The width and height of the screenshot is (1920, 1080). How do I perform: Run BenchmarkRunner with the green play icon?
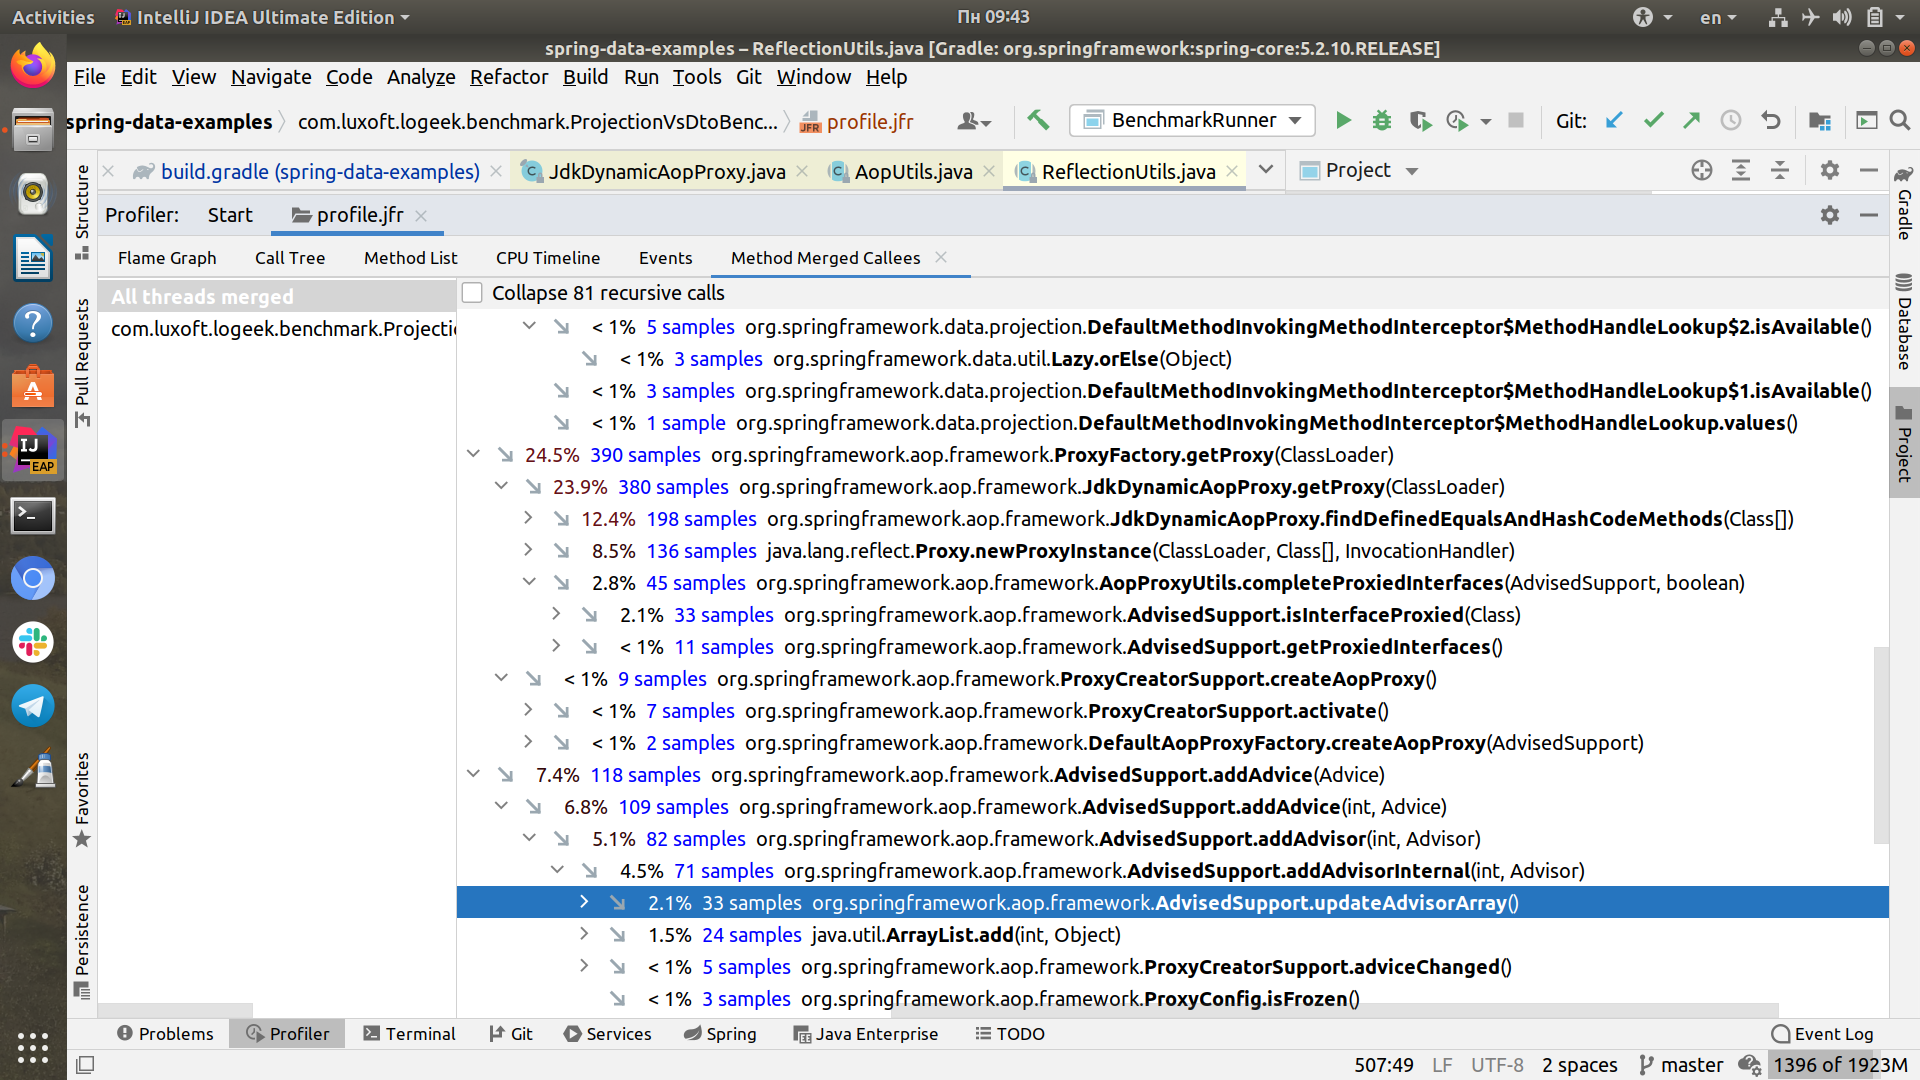[1343, 121]
